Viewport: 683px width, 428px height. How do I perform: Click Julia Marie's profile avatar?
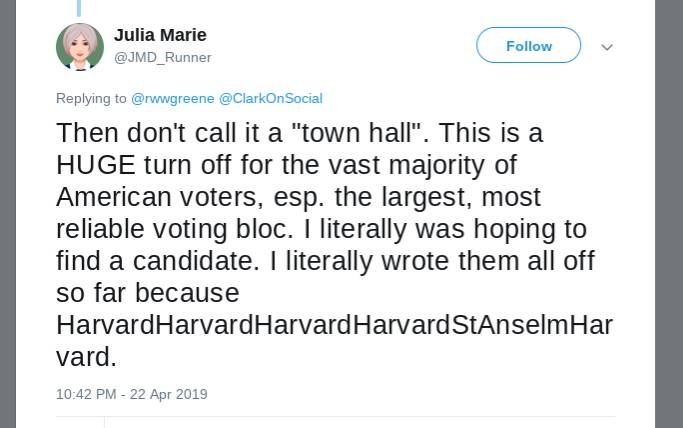coord(80,46)
